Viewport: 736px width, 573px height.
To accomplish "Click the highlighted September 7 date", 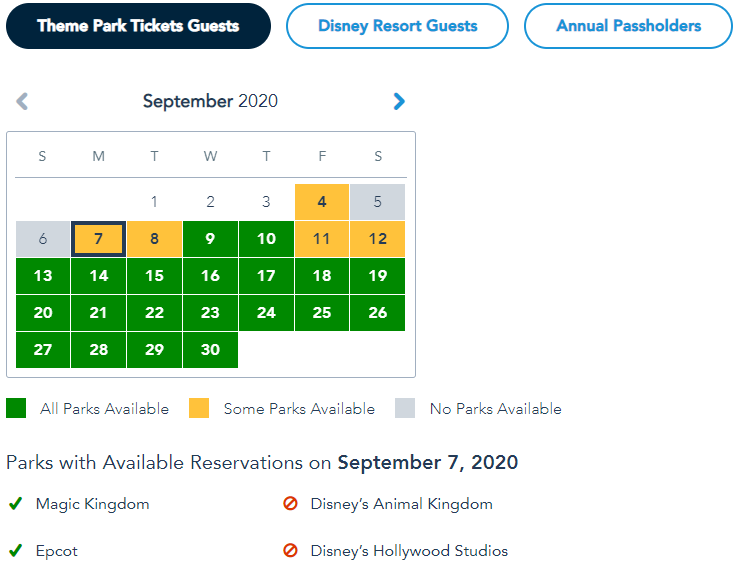I will coord(98,239).
